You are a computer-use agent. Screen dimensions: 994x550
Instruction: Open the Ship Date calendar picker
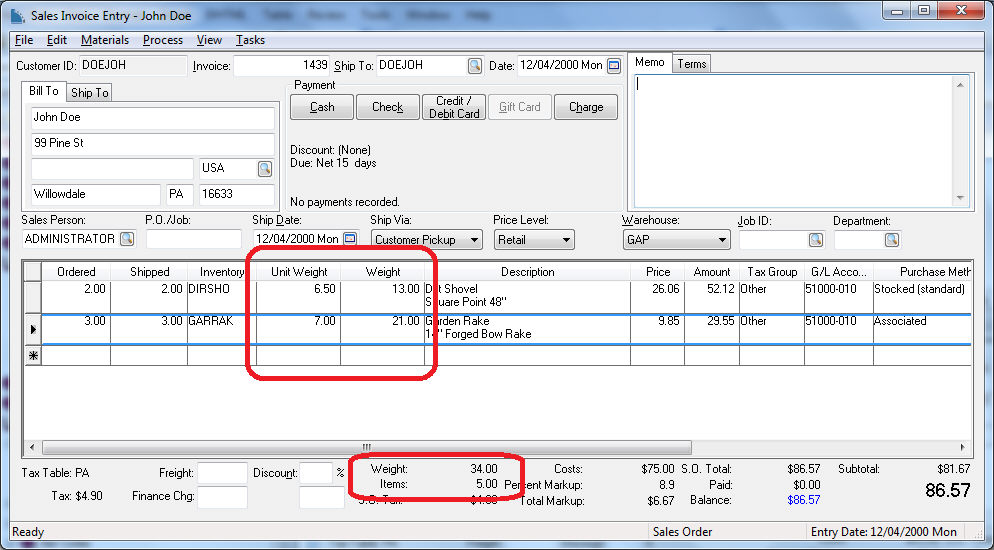tap(350, 239)
